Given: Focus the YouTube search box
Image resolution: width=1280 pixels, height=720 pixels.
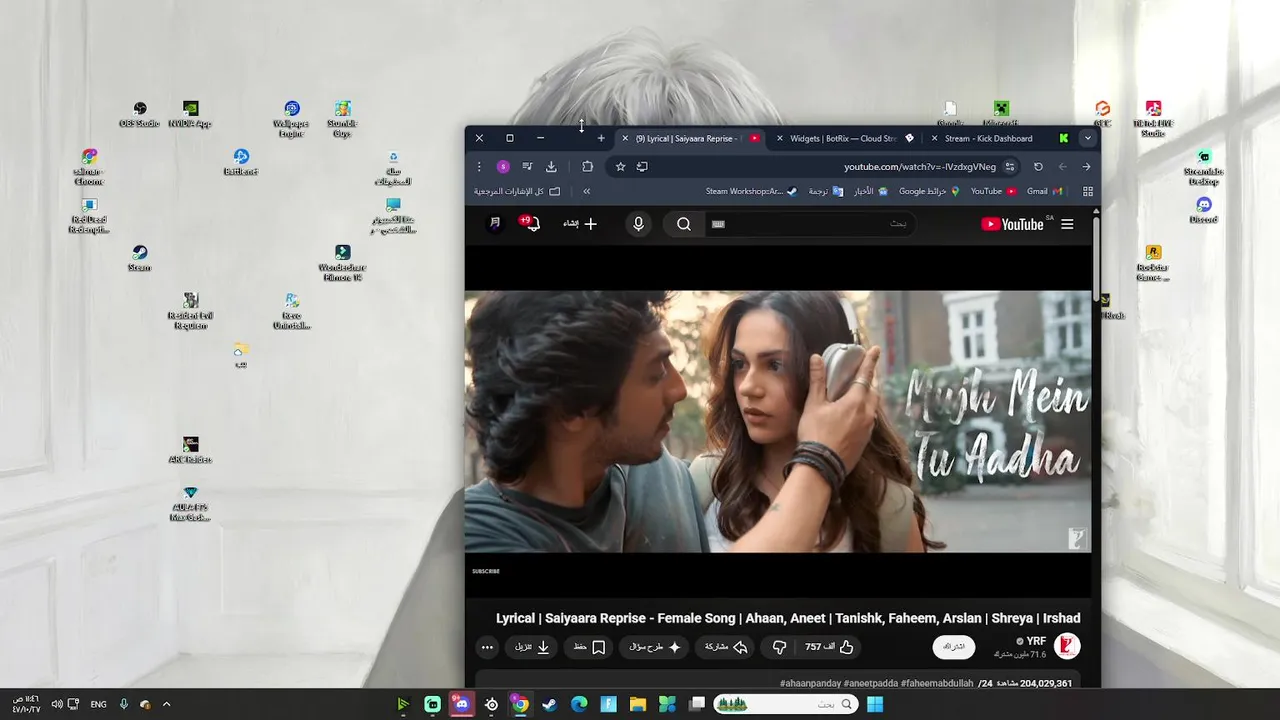Looking at the screenshot, I should point(810,224).
